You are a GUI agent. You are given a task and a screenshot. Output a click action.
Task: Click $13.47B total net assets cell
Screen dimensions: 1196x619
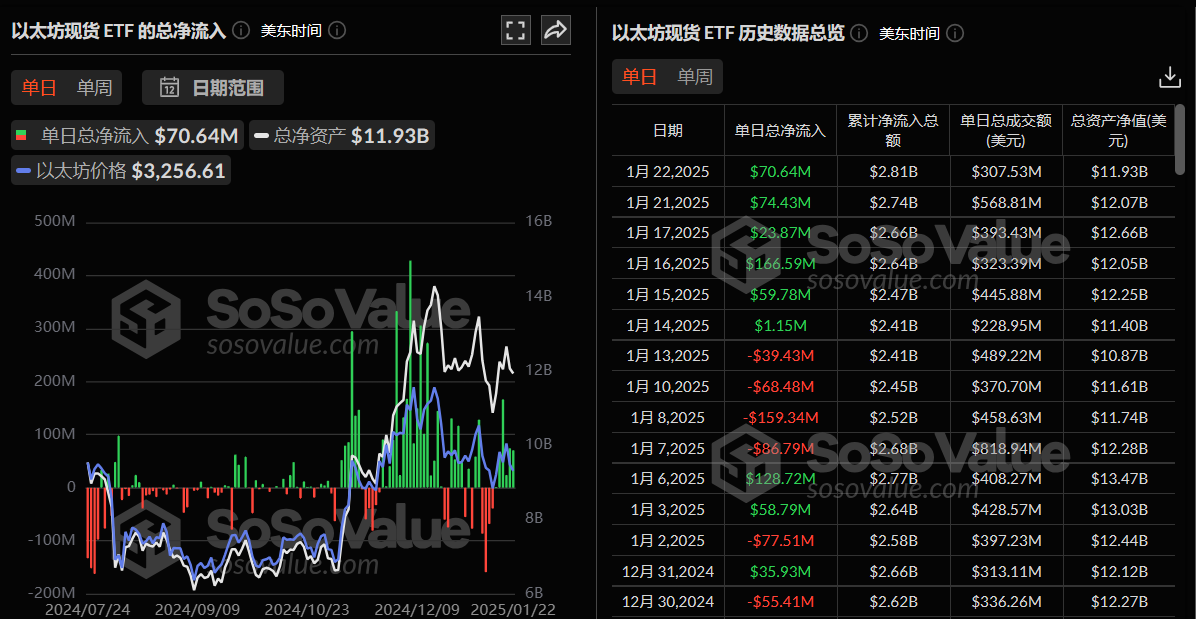[1118, 479]
